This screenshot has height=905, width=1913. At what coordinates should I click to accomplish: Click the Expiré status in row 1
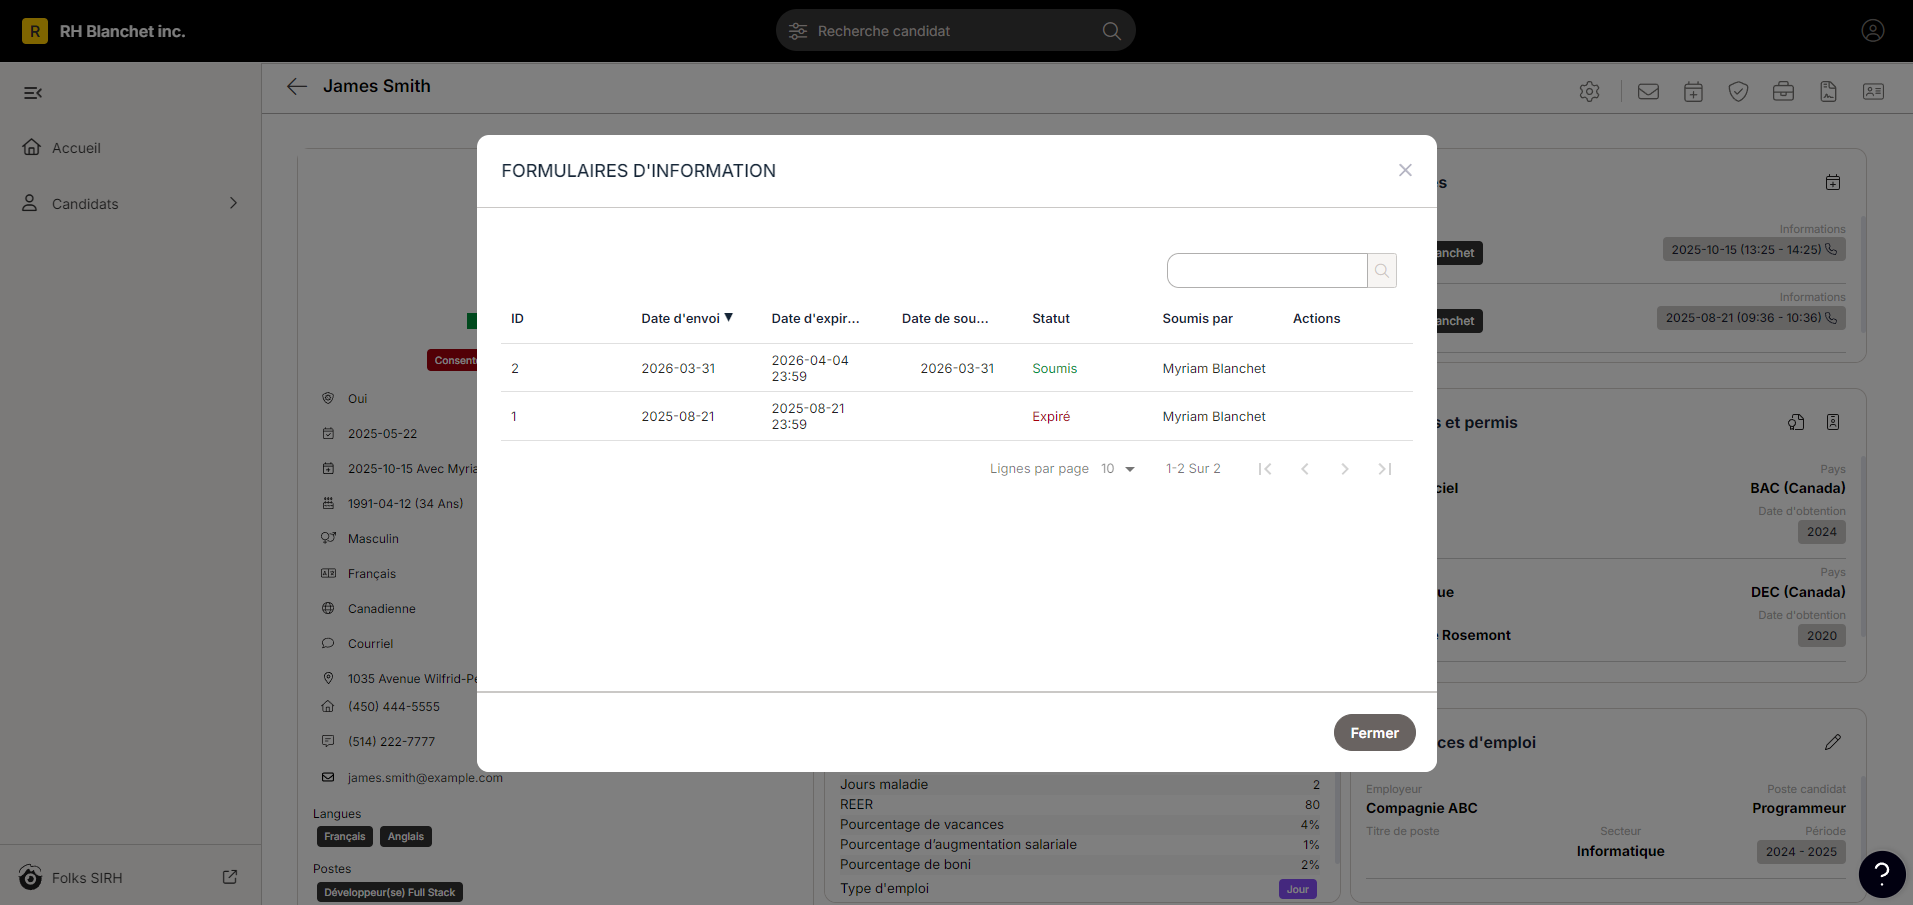pos(1051,417)
